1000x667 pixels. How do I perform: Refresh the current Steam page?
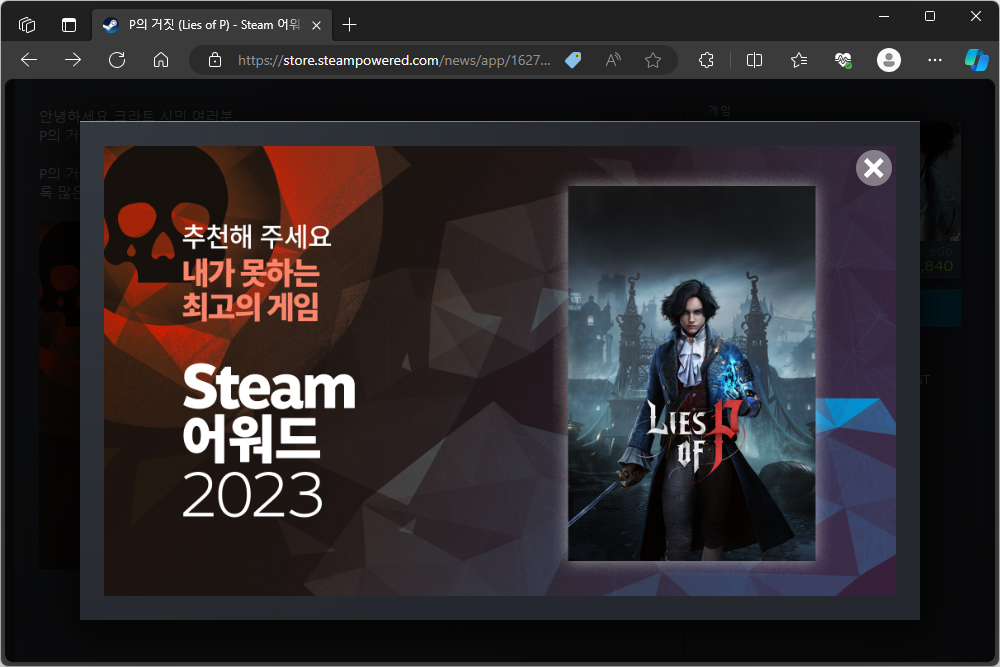pos(117,60)
